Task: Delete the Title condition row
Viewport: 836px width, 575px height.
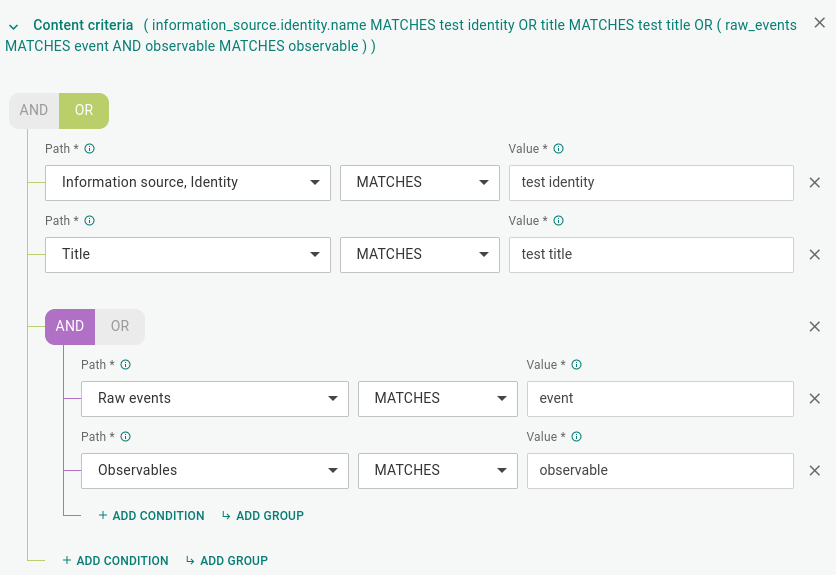Action: click(x=814, y=255)
